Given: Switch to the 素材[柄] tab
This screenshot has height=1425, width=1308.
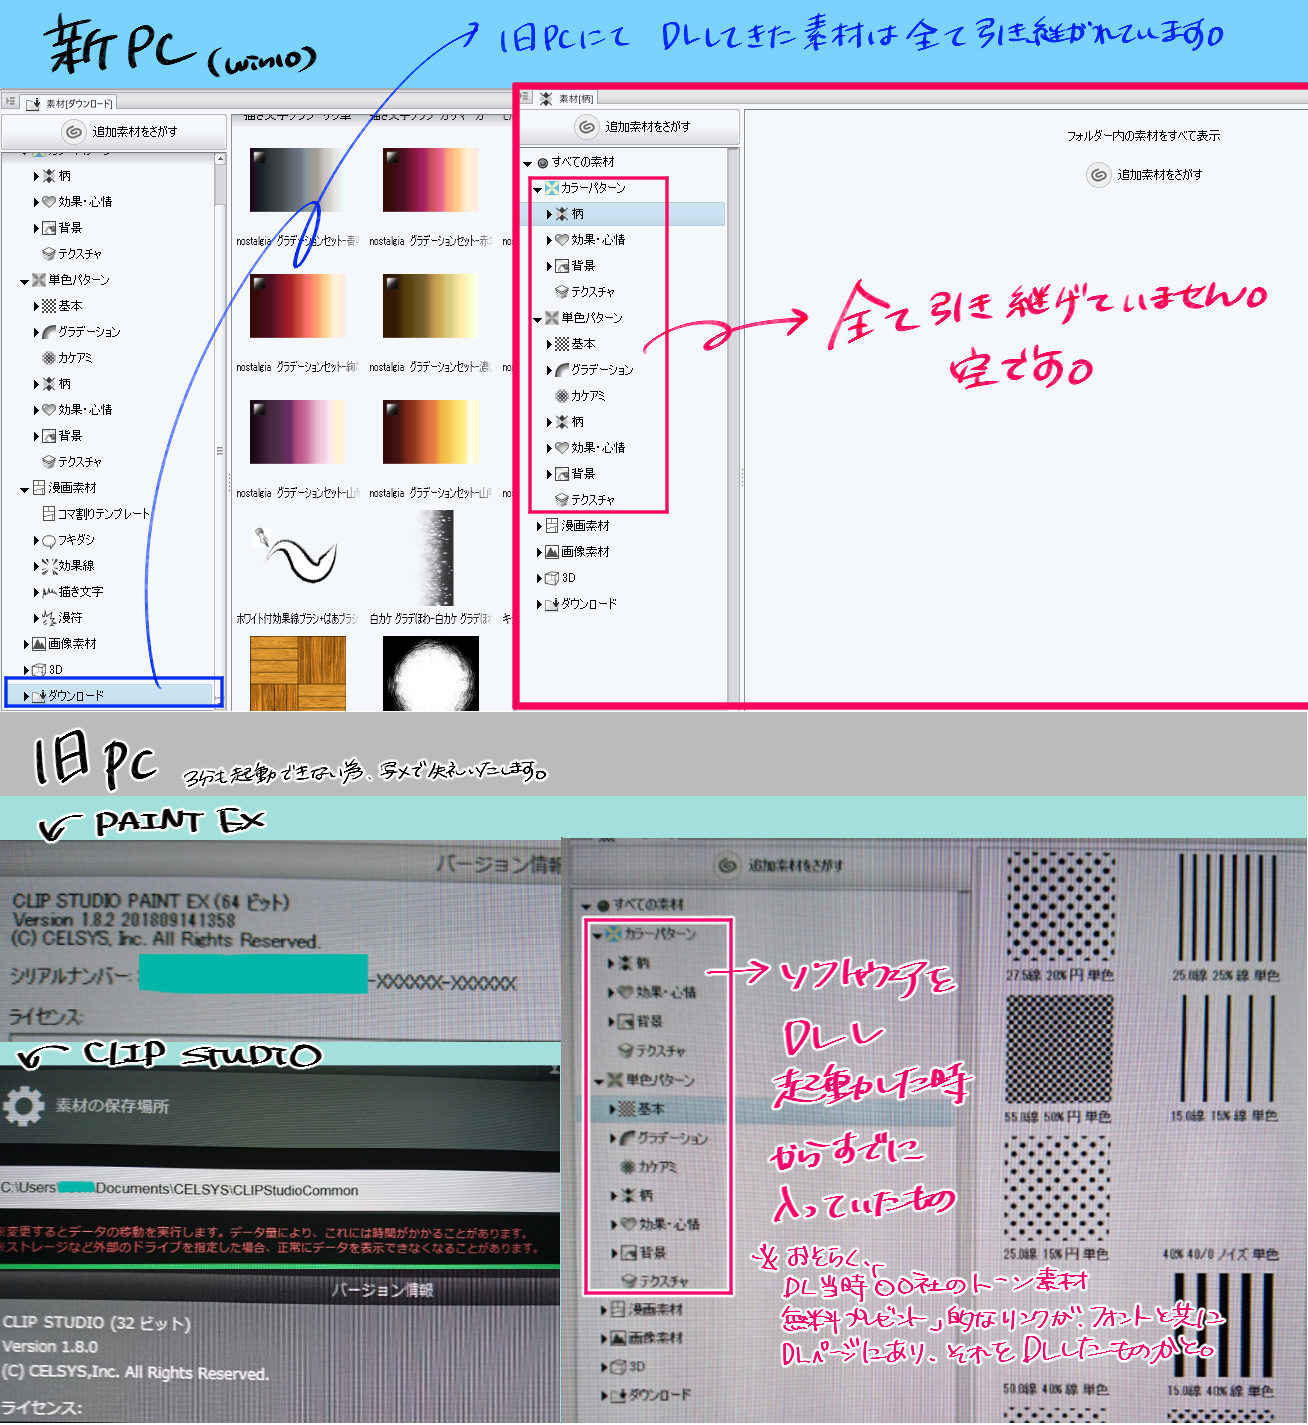Looking at the screenshot, I should [x=567, y=98].
